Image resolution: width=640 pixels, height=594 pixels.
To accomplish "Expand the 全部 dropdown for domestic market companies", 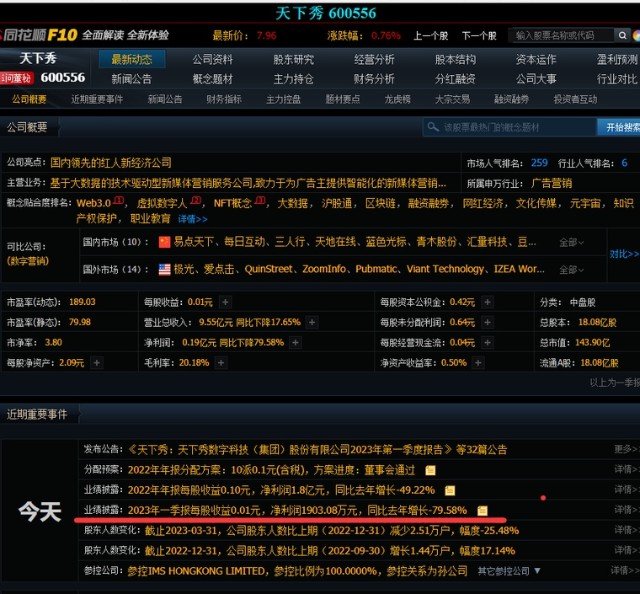I will pos(573,242).
